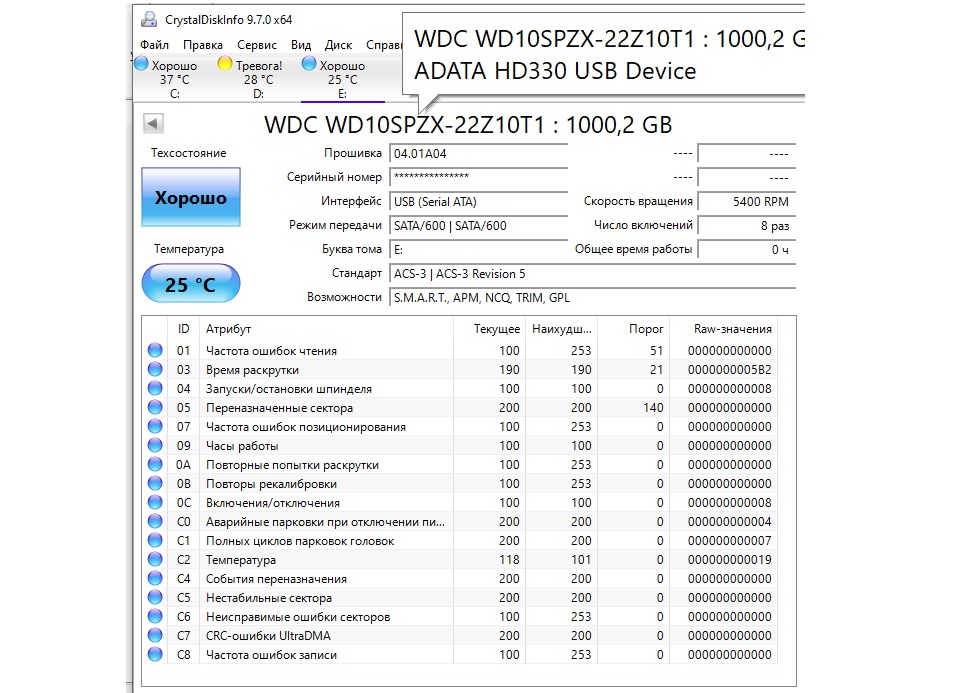This screenshot has height=693, width=980.
Task: Switch to disk E: tab at 25 °C
Action: tap(342, 79)
